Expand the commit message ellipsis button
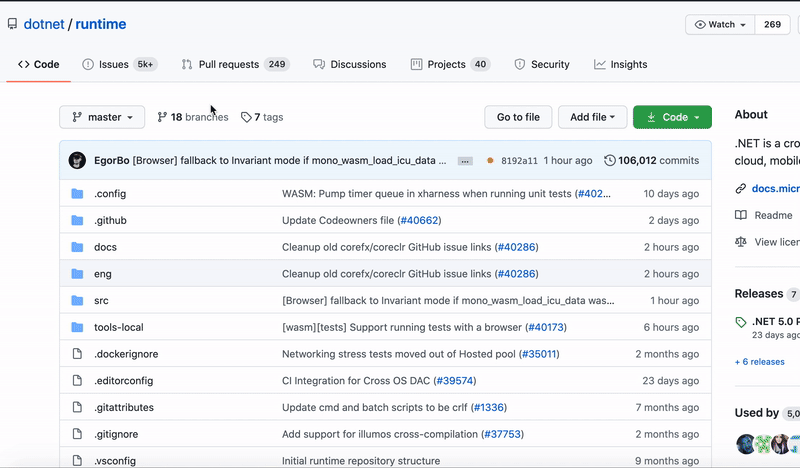 click(465, 160)
